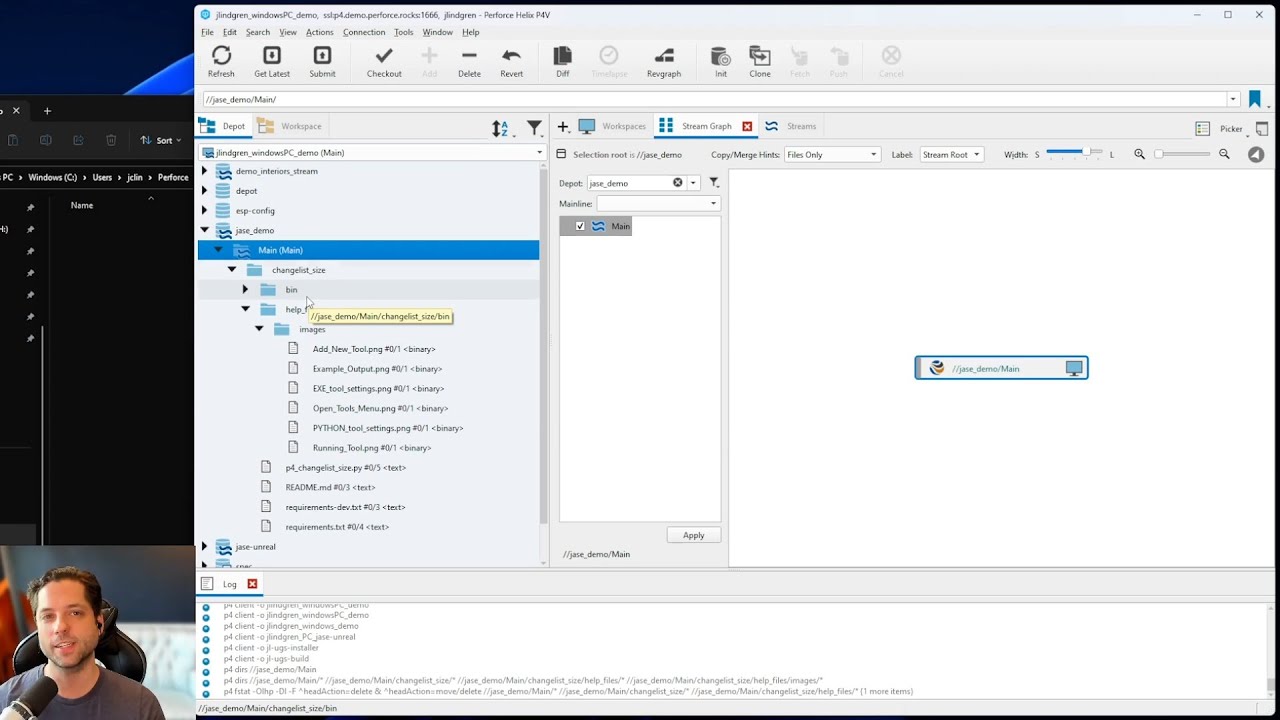
Task: Switch to the Workspaces tab
Action: point(613,127)
